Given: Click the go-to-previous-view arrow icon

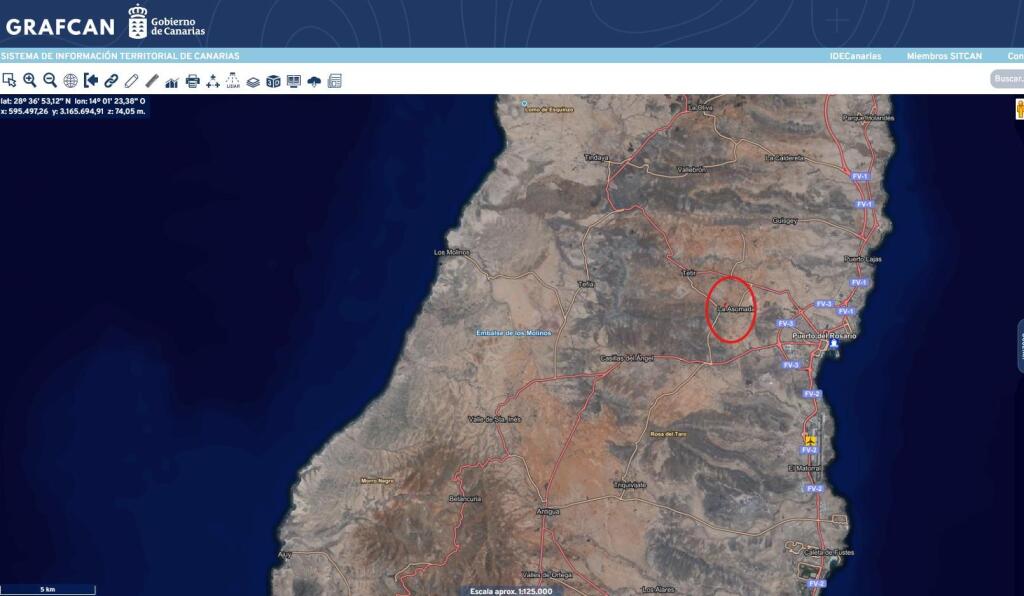Looking at the screenshot, I should (91, 81).
